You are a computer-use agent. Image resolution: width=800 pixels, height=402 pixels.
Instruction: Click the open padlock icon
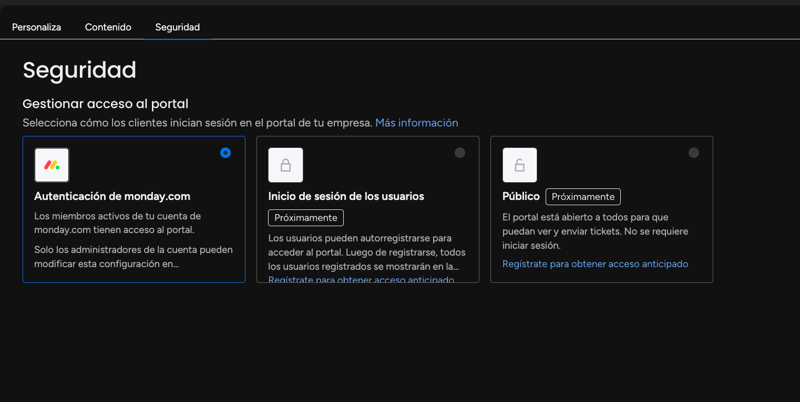click(x=519, y=165)
